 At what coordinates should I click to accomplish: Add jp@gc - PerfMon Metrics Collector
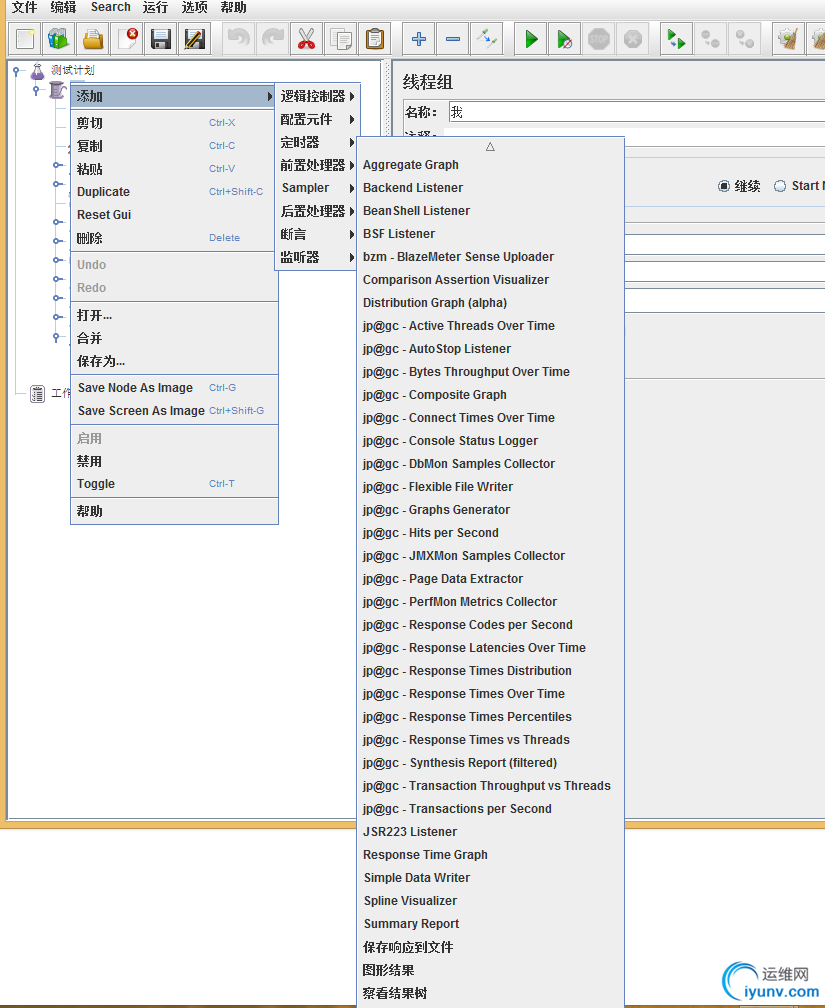click(490, 602)
